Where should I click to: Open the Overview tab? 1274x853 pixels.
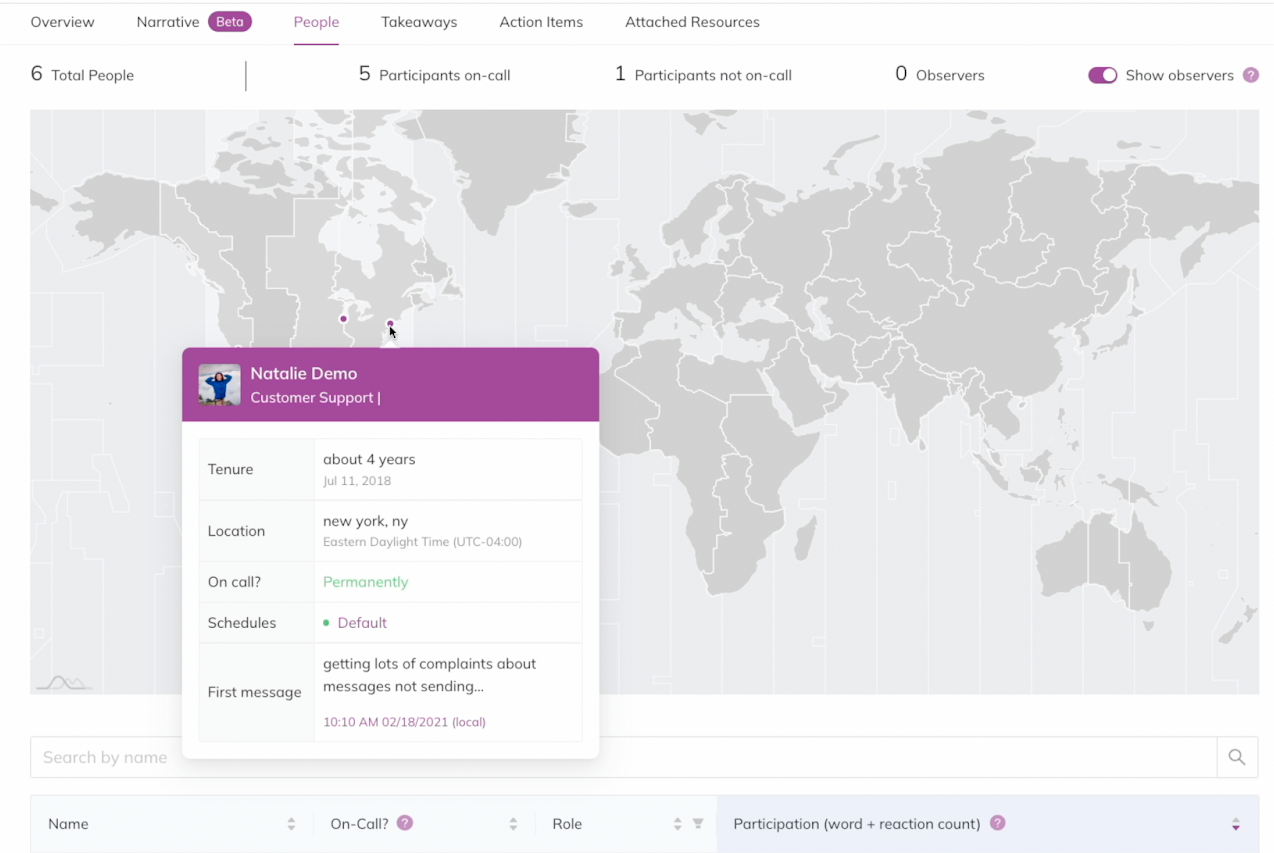(x=62, y=22)
